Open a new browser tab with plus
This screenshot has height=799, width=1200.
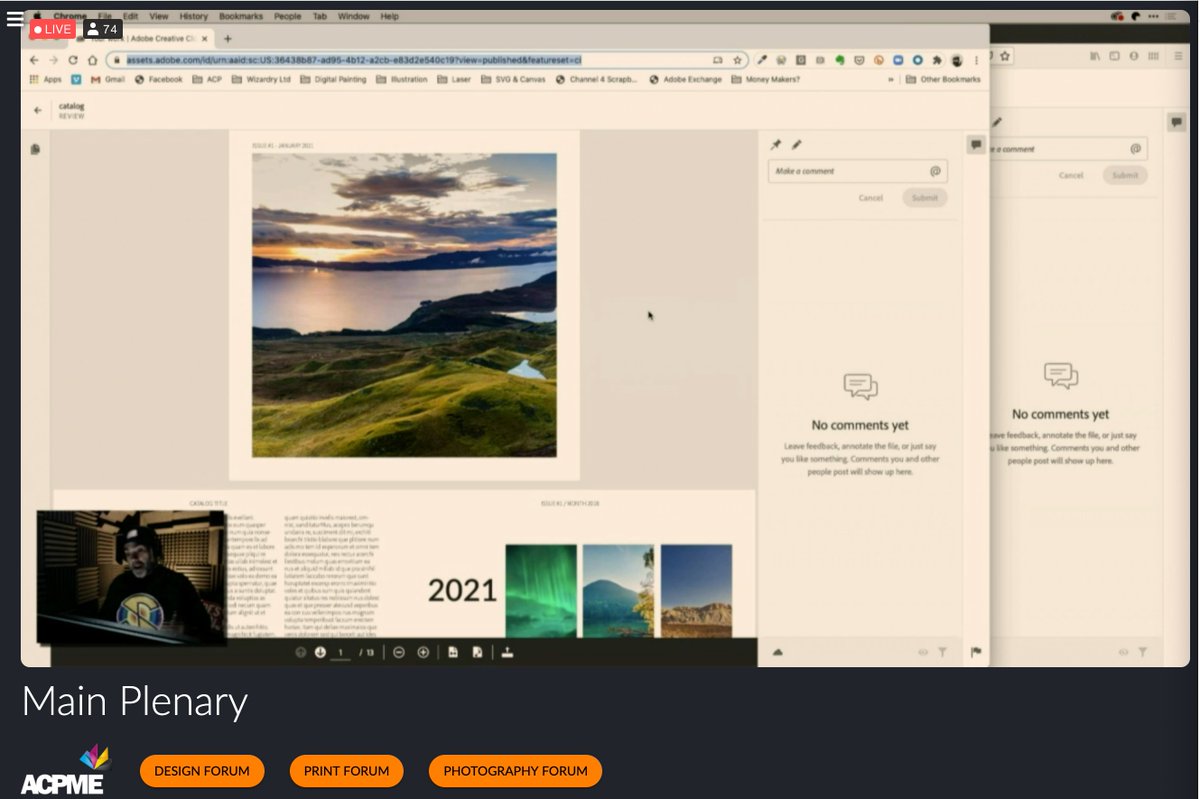(x=228, y=39)
